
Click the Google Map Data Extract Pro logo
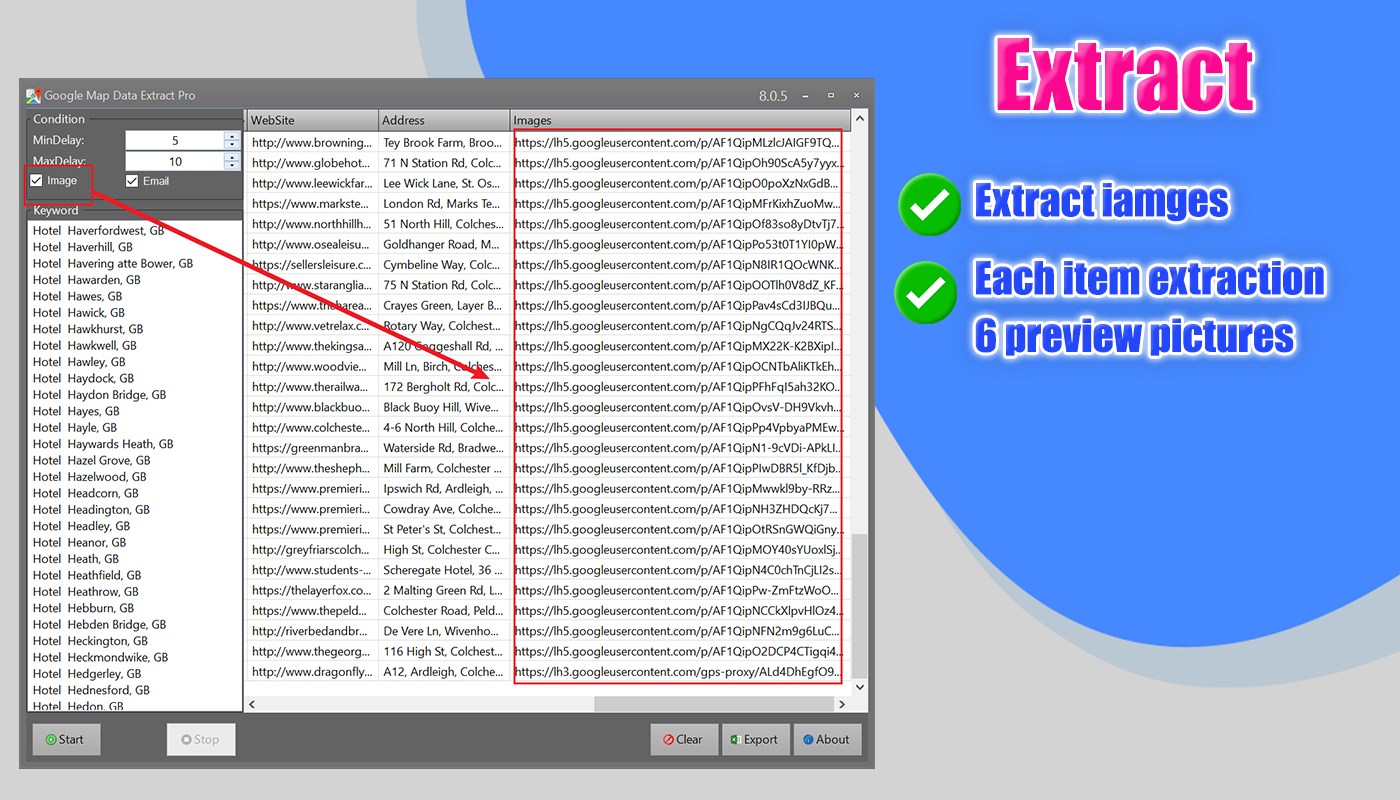click(x=33, y=95)
